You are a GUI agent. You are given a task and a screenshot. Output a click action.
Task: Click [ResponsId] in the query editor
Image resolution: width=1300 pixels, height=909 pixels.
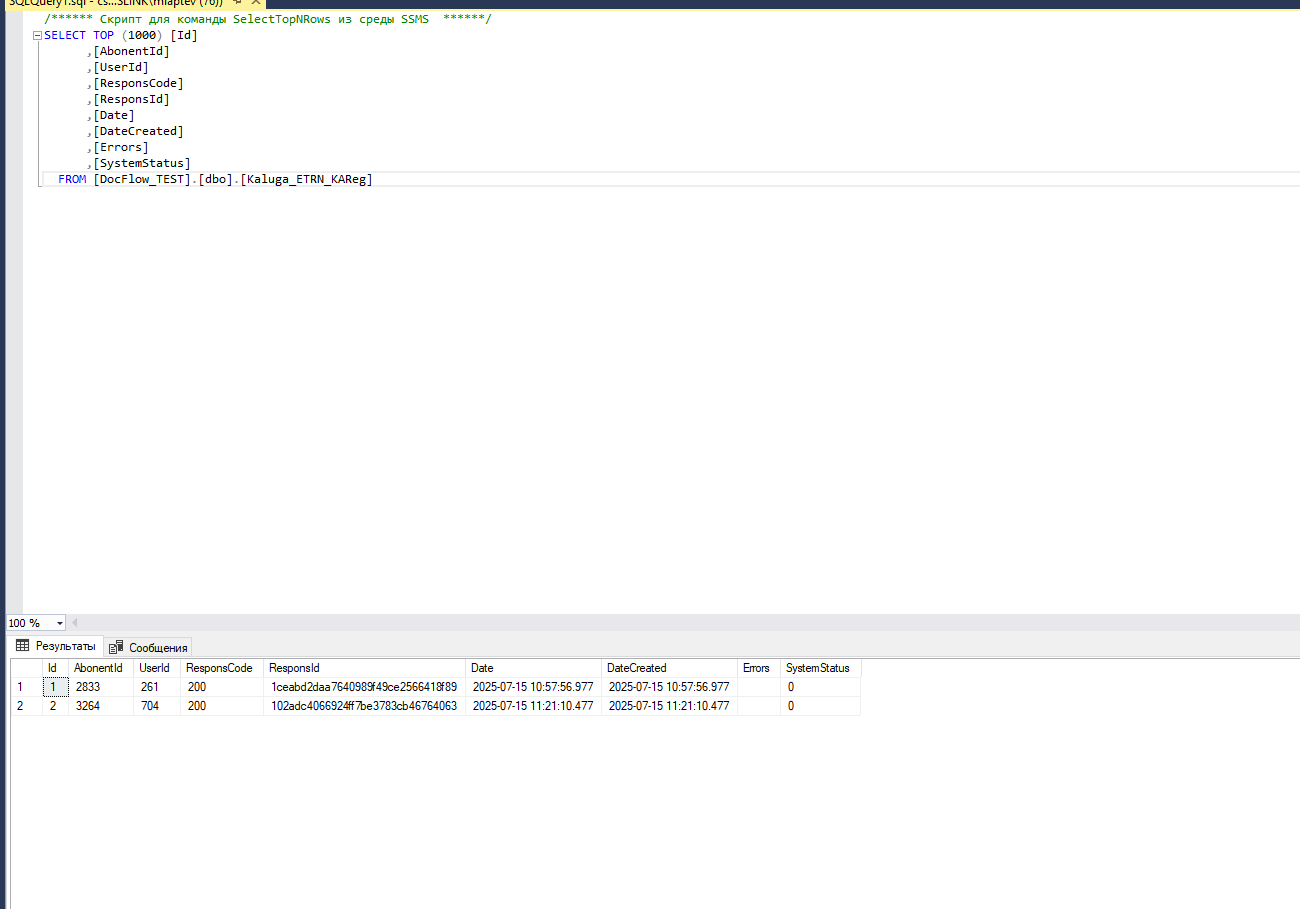click(131, 99)
